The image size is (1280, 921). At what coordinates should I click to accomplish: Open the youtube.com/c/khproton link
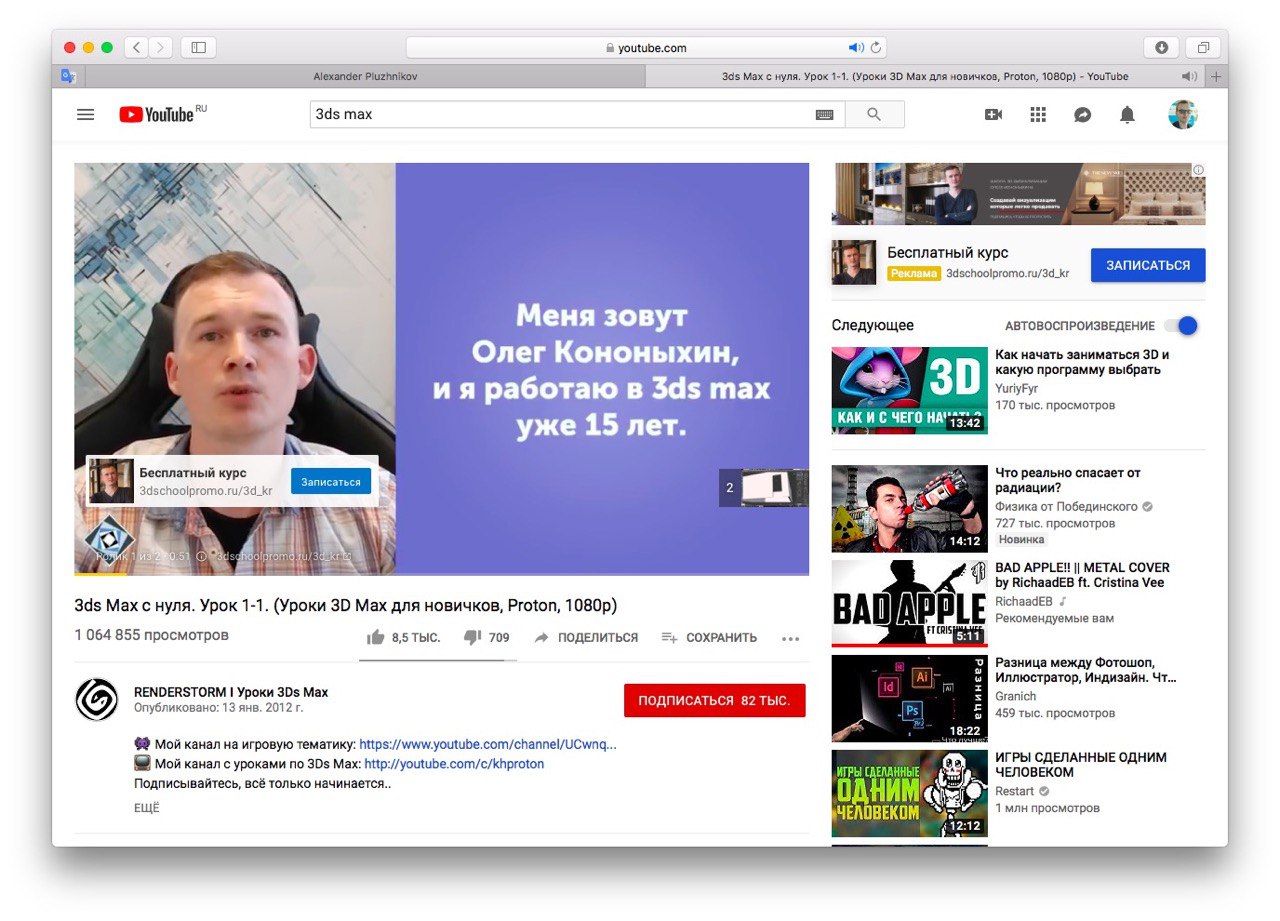point(454,764)
